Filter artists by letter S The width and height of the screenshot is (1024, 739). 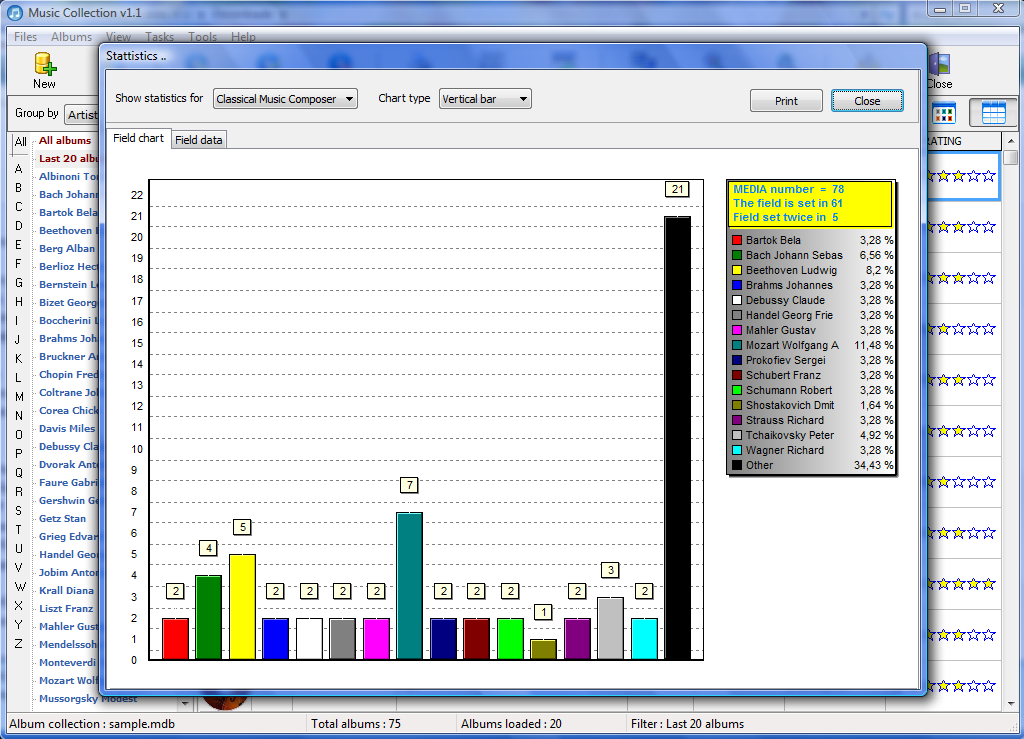[x=18, y=511]
